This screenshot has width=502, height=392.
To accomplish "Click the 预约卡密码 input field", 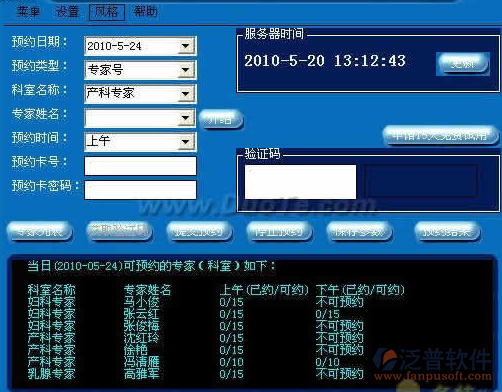I will coord(140,190).
